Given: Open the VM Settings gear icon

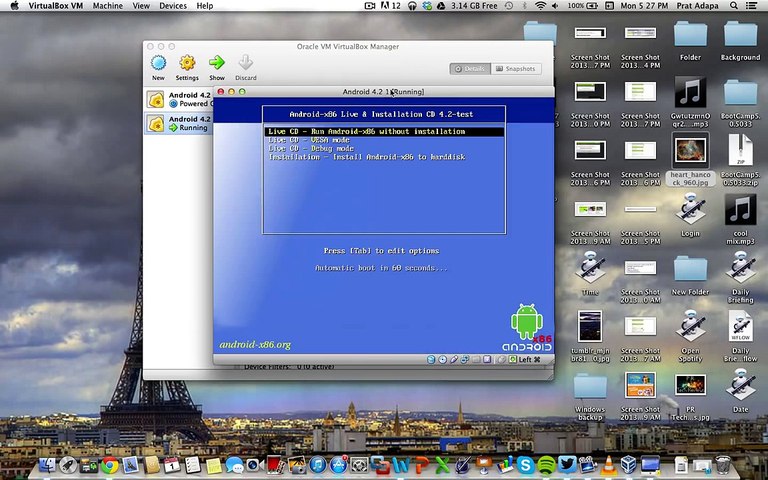Looking at the screenshot, I should tap(187, 63).
